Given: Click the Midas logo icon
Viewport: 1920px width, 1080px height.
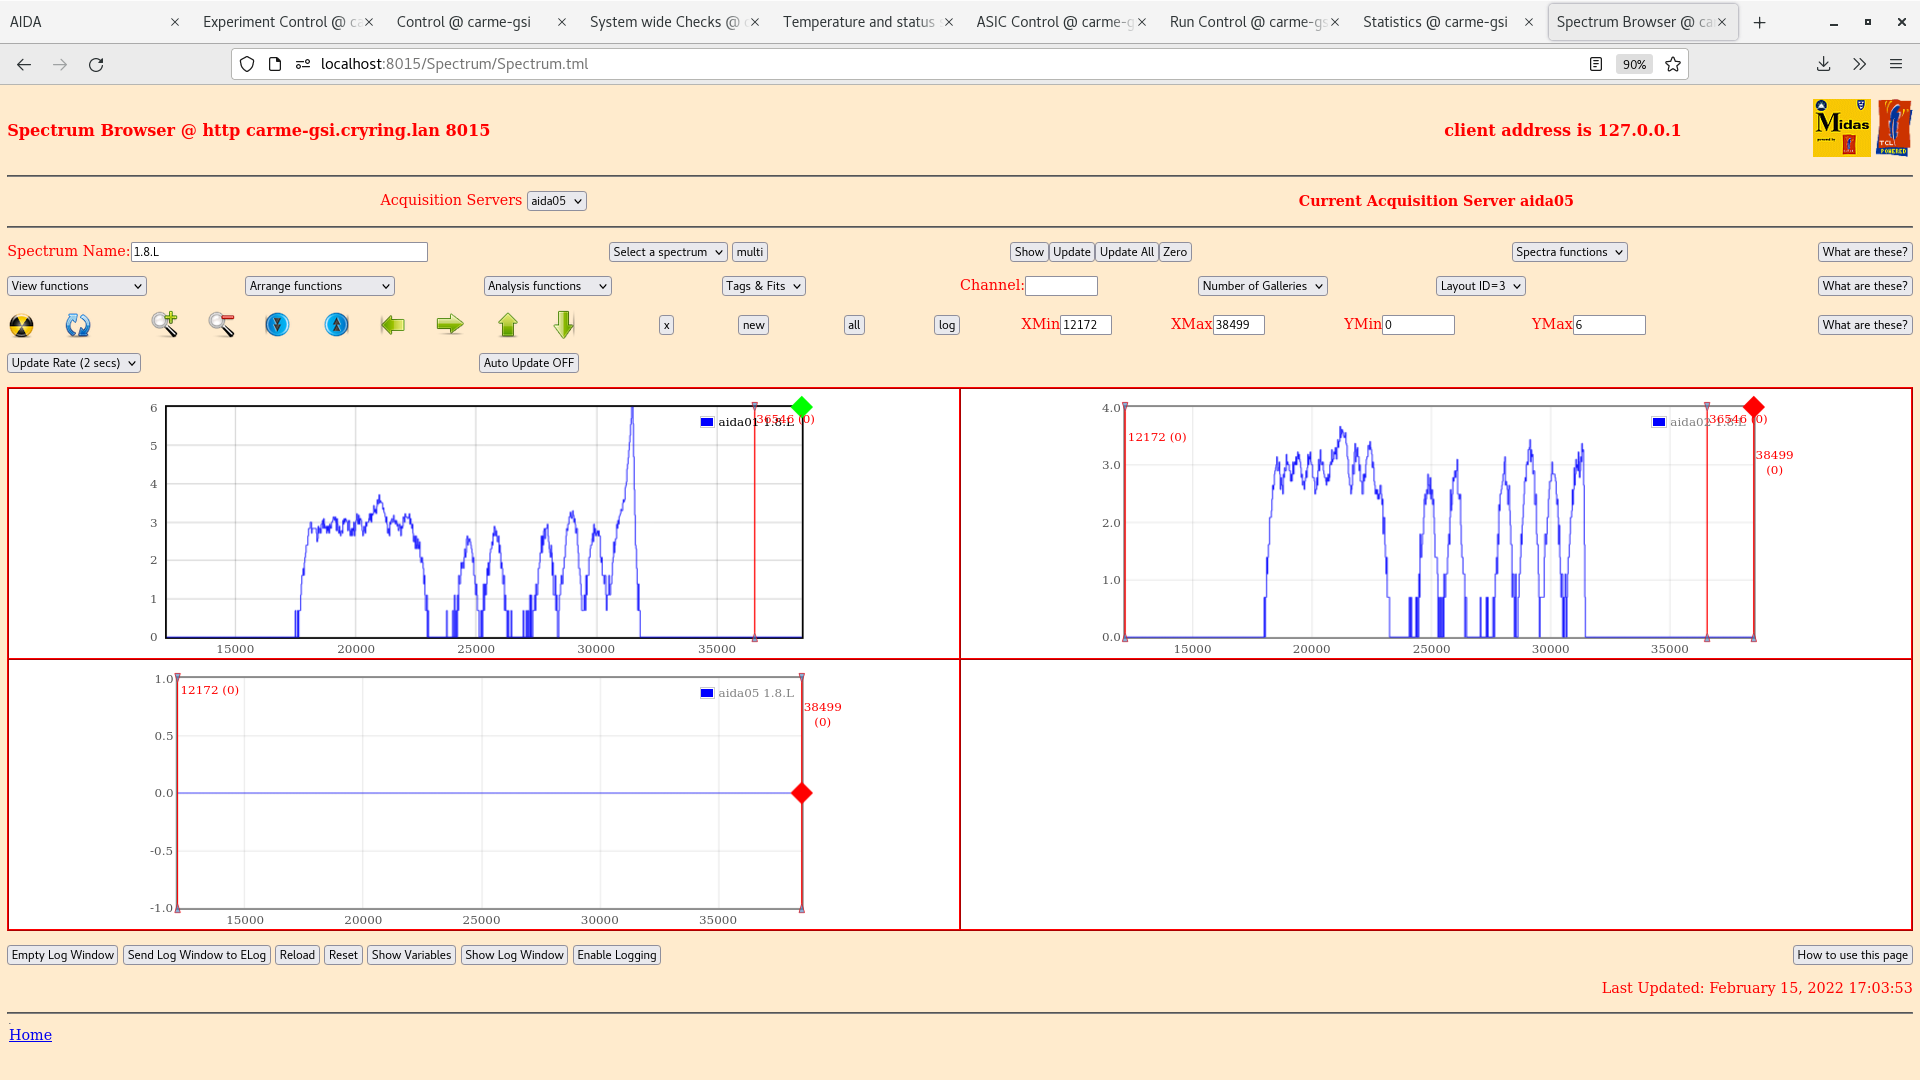Looking at the screenshot, I should [x=1842, y=128].
